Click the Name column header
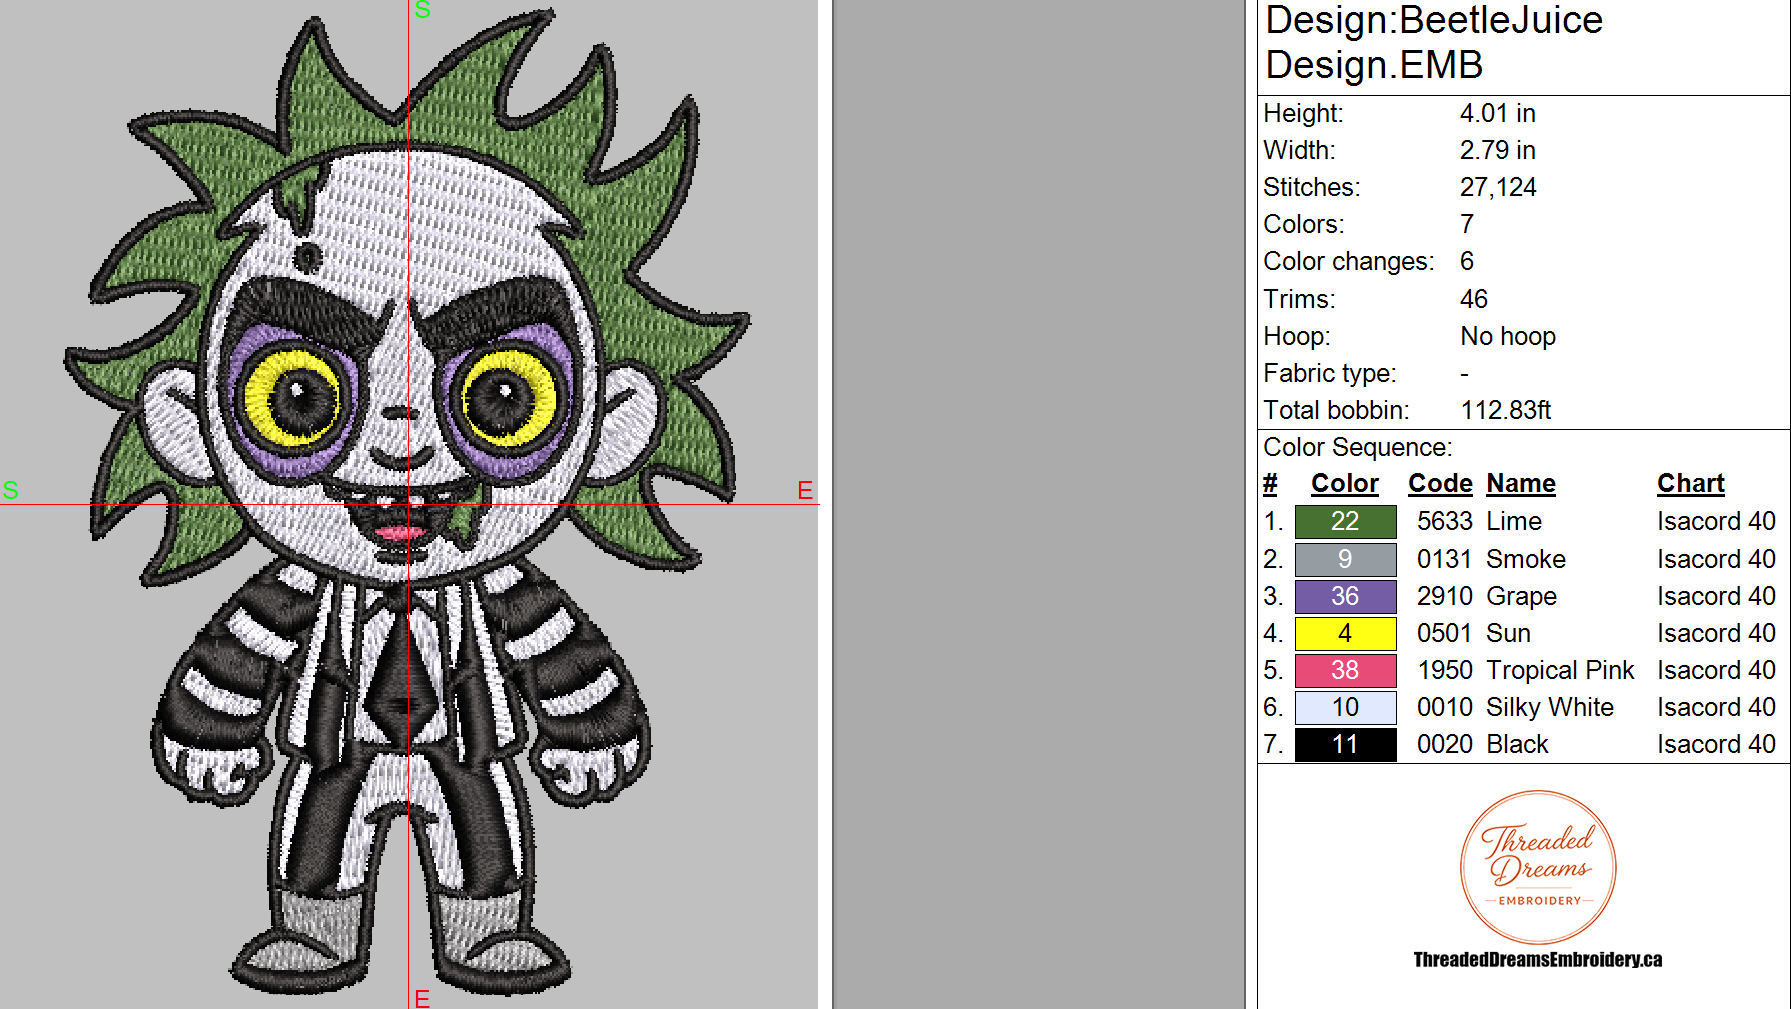 pos(1521,484)
